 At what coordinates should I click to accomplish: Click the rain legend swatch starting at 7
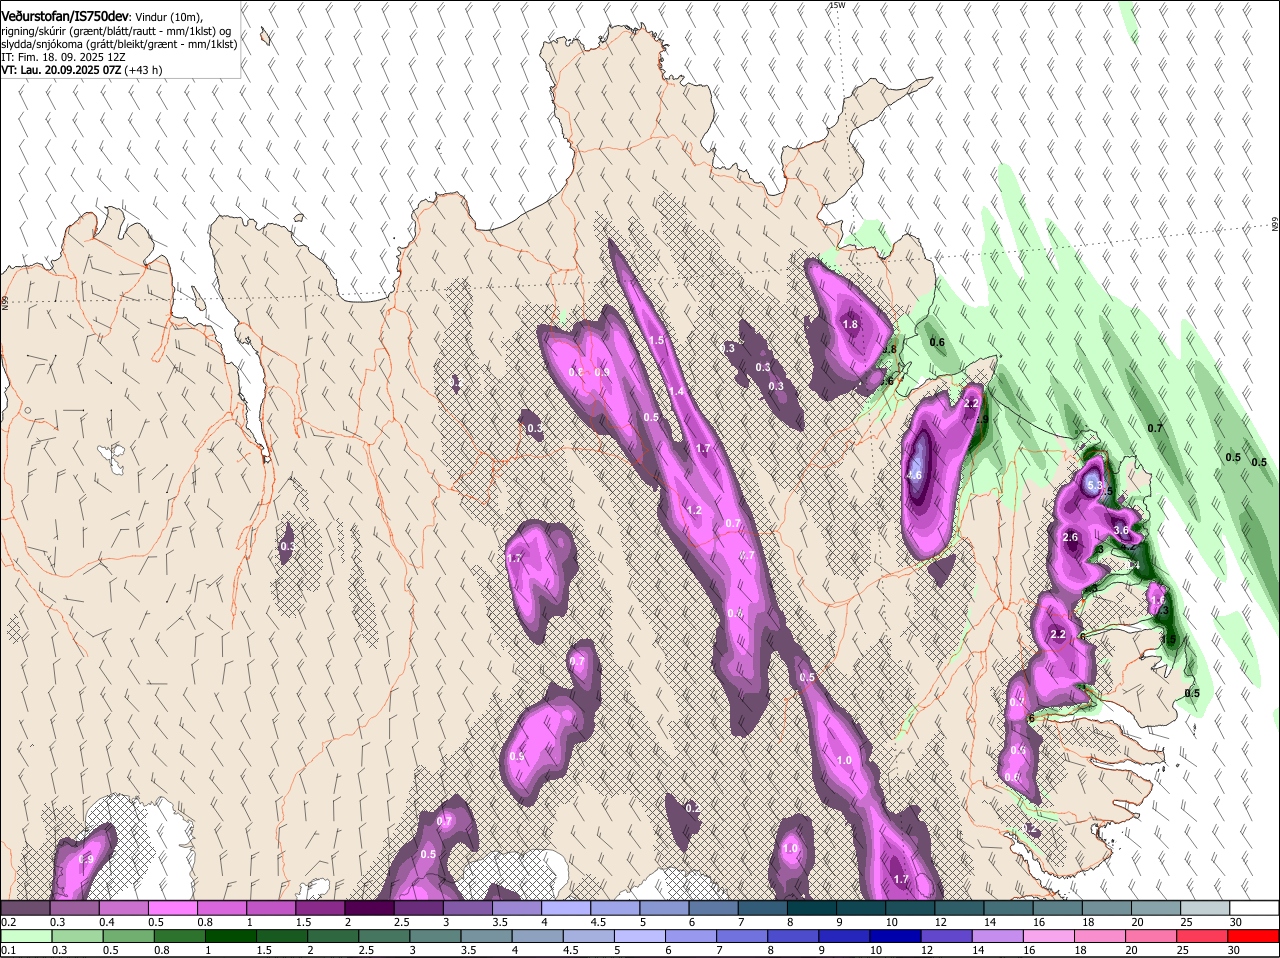point(743,935)
